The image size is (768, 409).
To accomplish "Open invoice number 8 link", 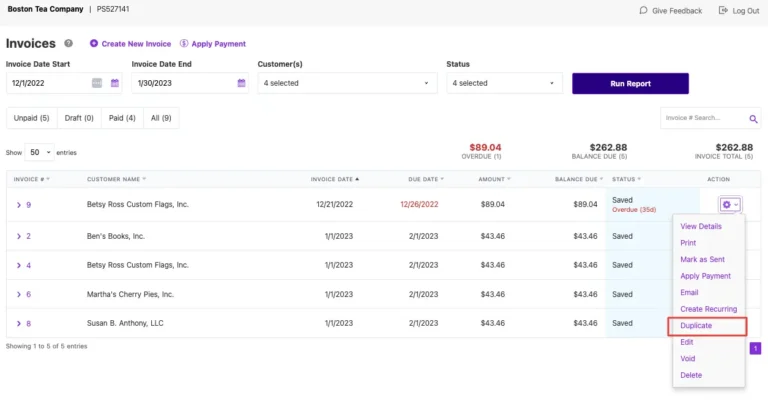I will tap(28, 324).
